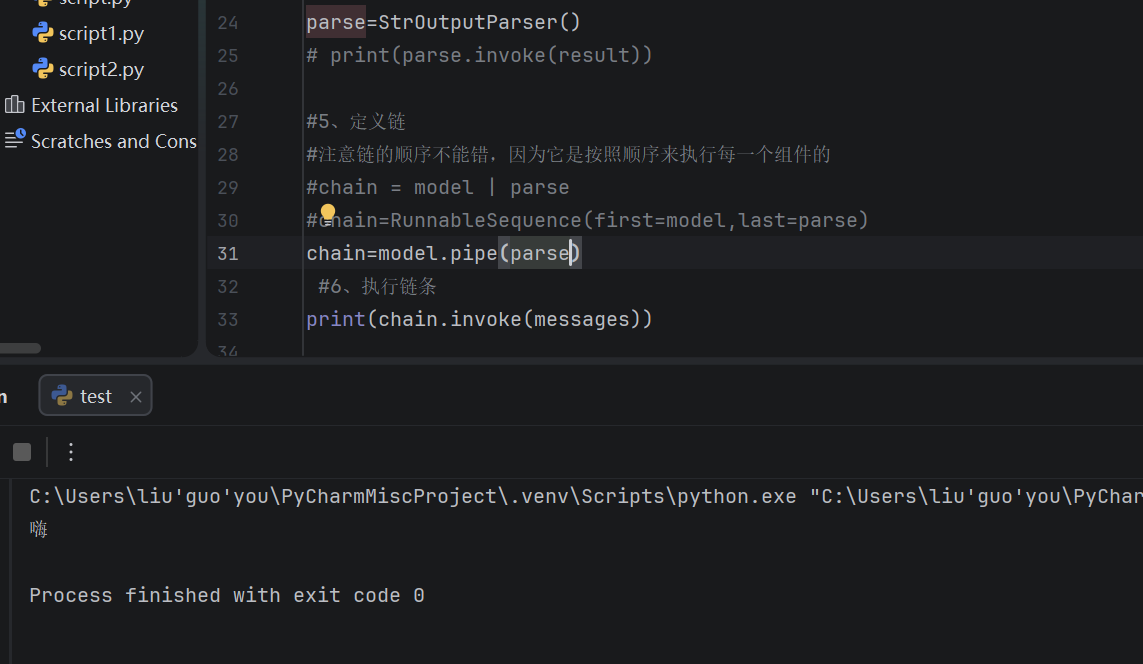Screen dimensions: 1143x664
Task: Click the project panel horizontal scrollbar
Action: click(x=20, y=348)
